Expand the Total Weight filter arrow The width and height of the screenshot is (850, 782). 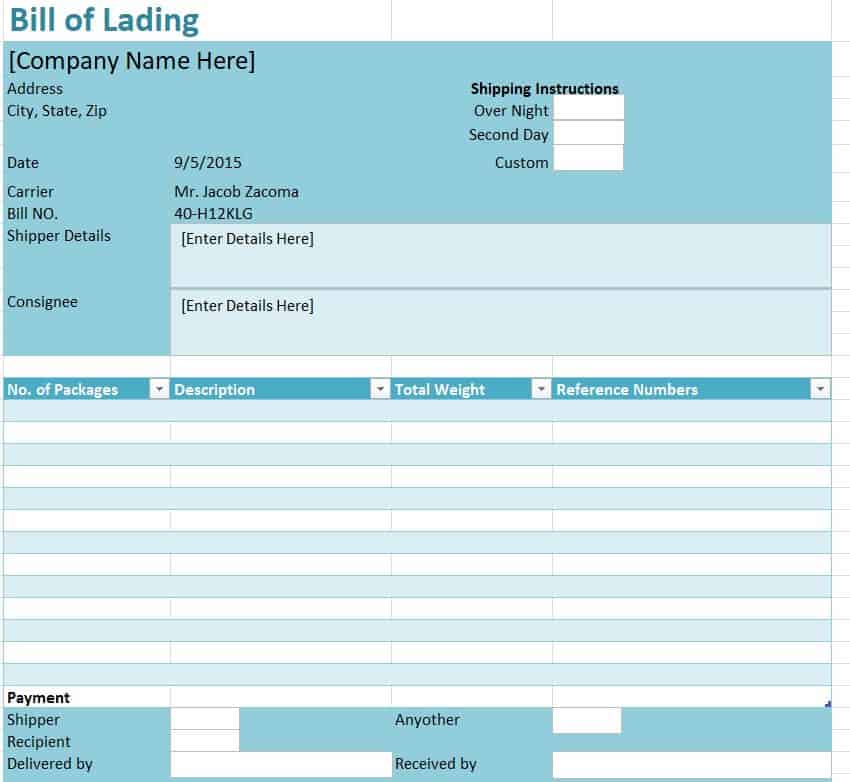tap(541, 390)
